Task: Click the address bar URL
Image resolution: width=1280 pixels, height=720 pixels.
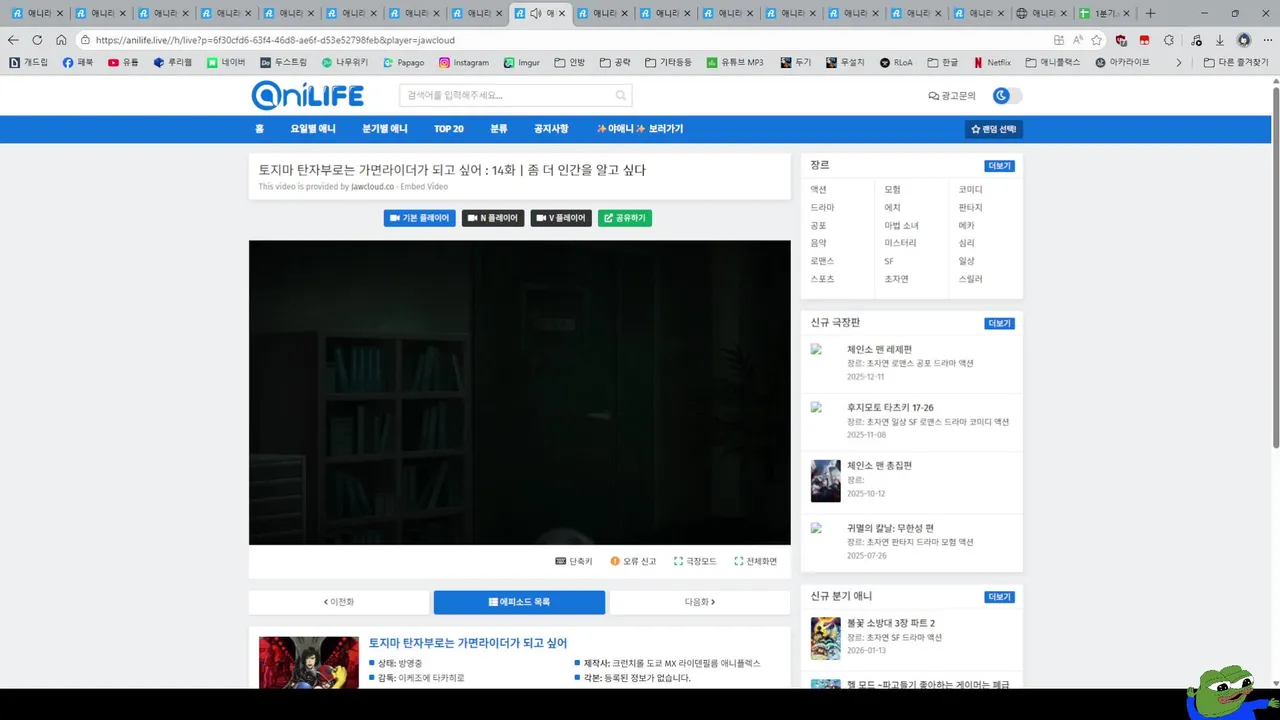Action: tap(275, 40)
